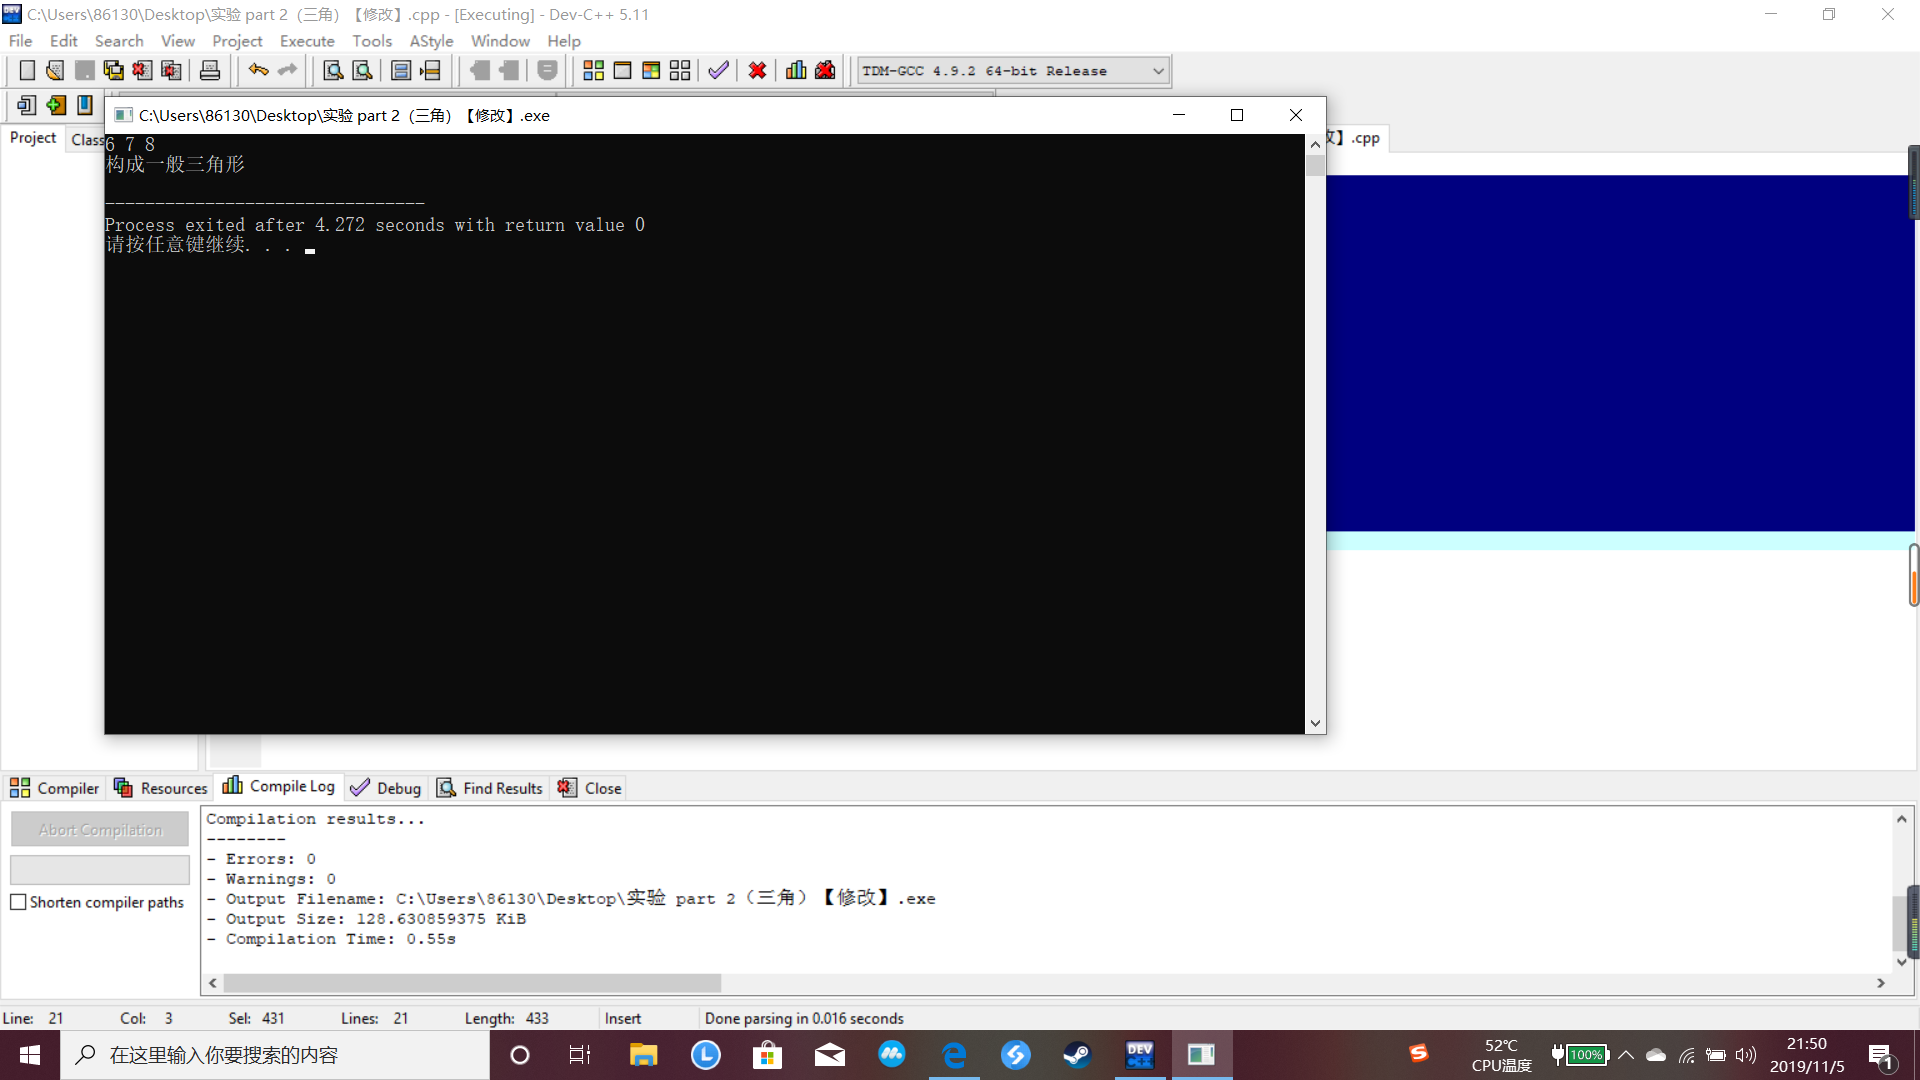1920x1080 pixels.
Task: Click the Compile grid icon
Action: (593, 71)
